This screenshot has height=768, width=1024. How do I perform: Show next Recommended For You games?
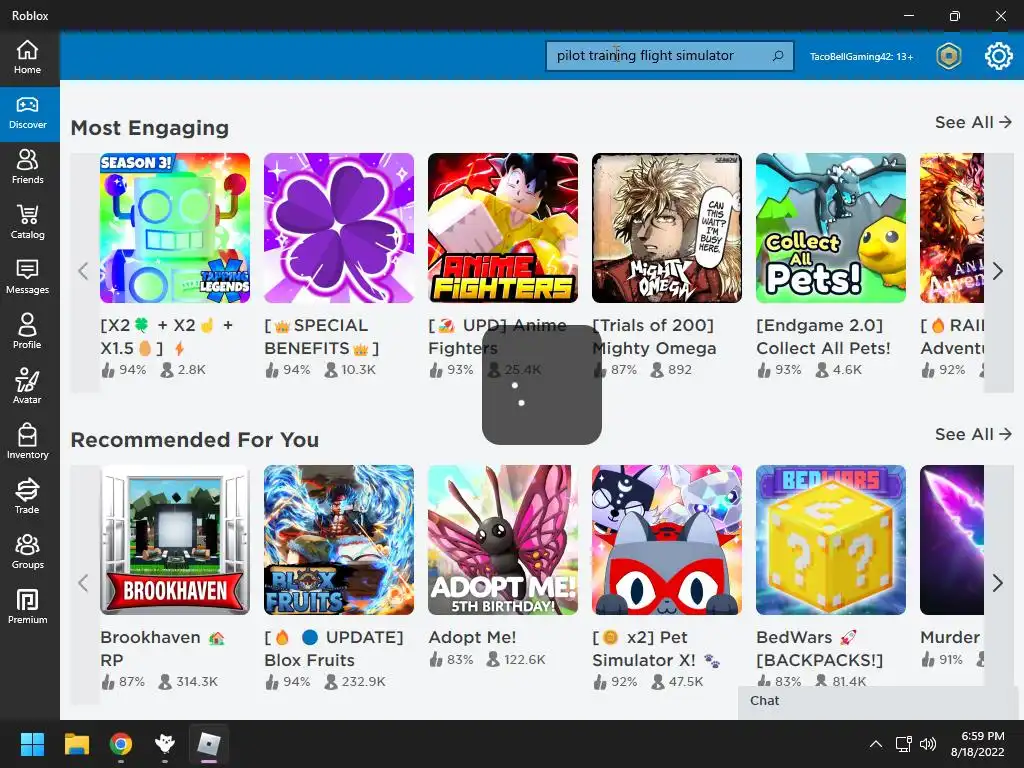tap(998, 583)
